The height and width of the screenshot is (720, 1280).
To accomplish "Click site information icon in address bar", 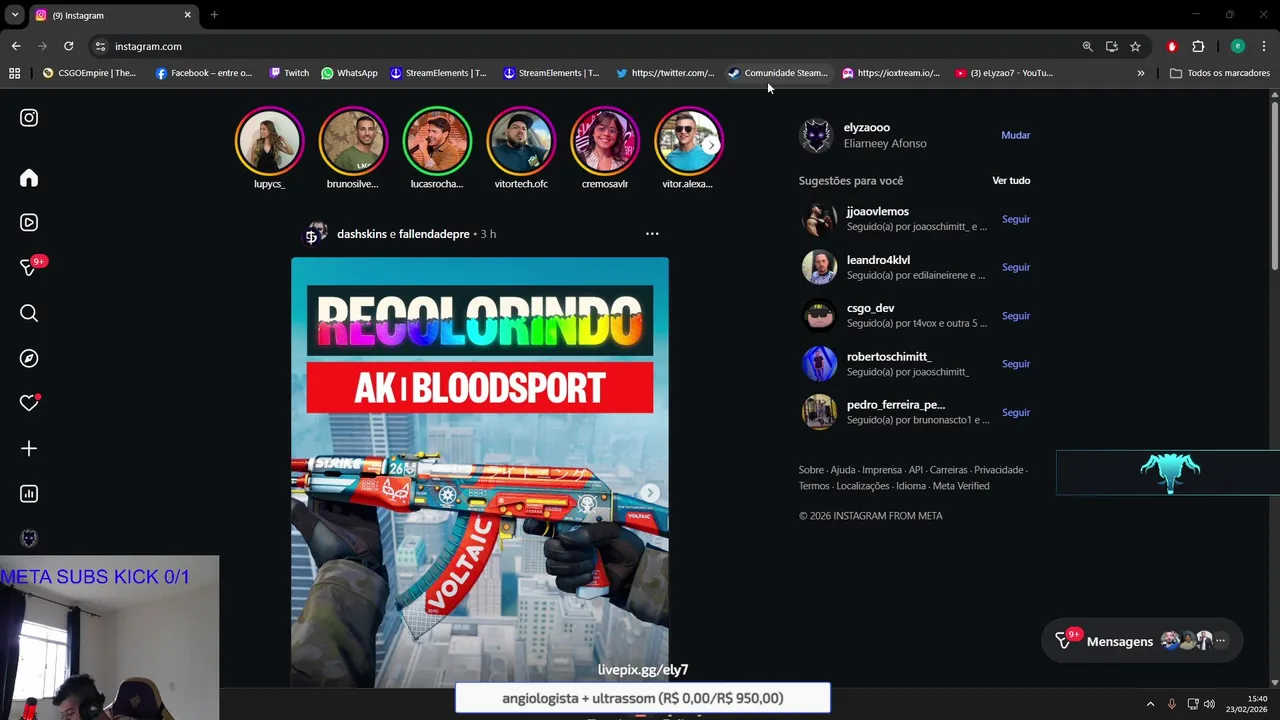I will (x=100, y=46).
